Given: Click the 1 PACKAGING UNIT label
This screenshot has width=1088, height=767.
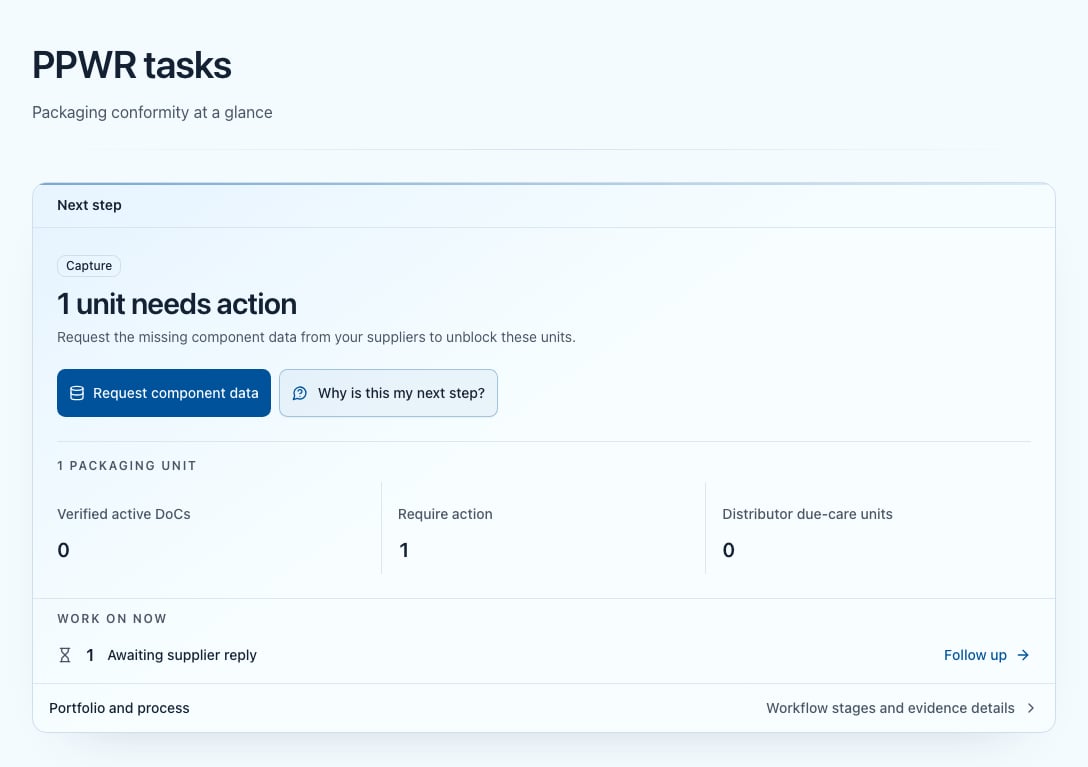Looking at the screenshot, I should tap(126, 466).
